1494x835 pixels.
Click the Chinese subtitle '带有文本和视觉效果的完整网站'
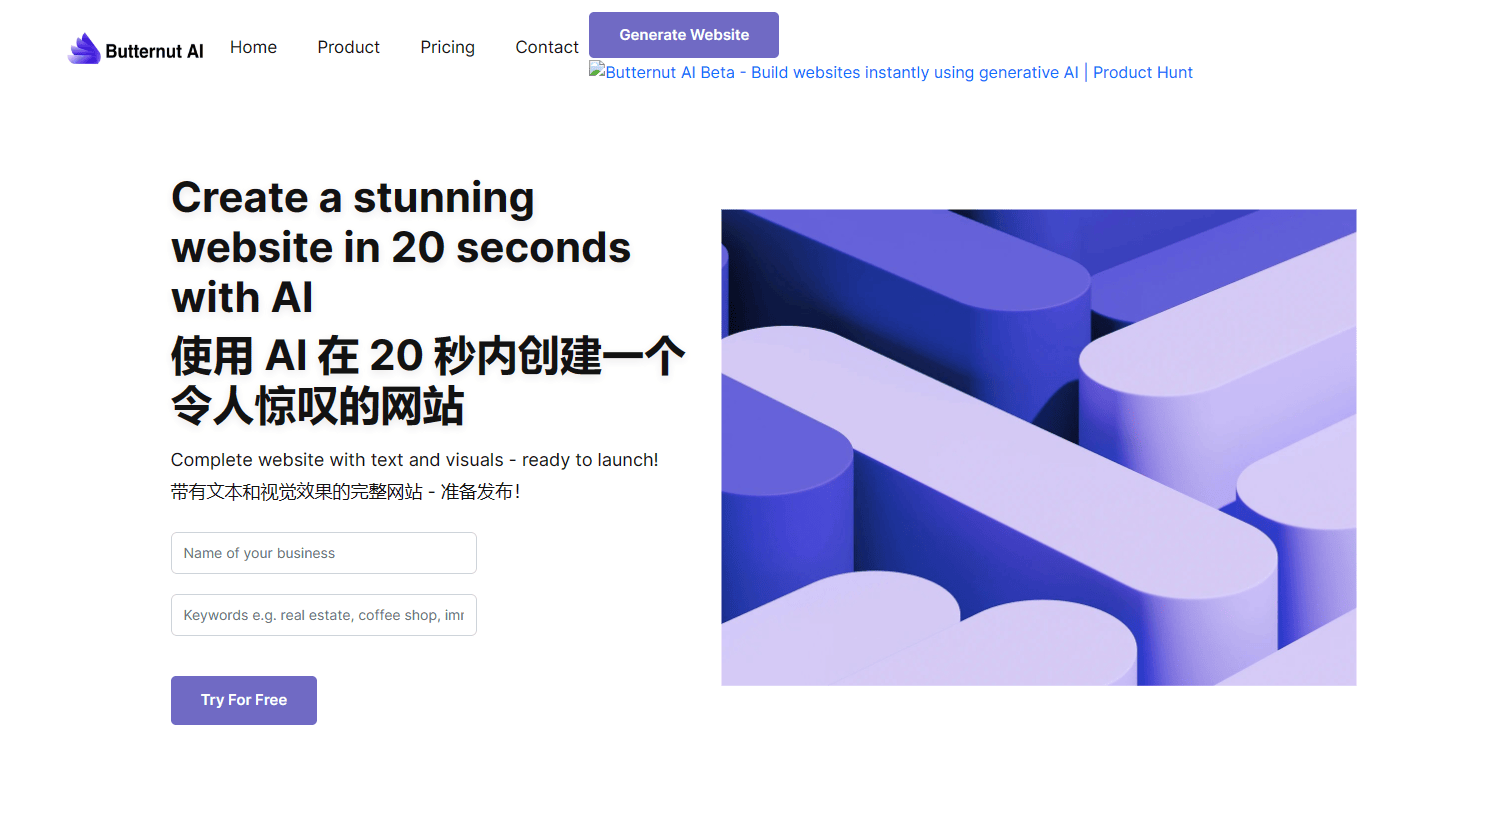coord(297,492)
